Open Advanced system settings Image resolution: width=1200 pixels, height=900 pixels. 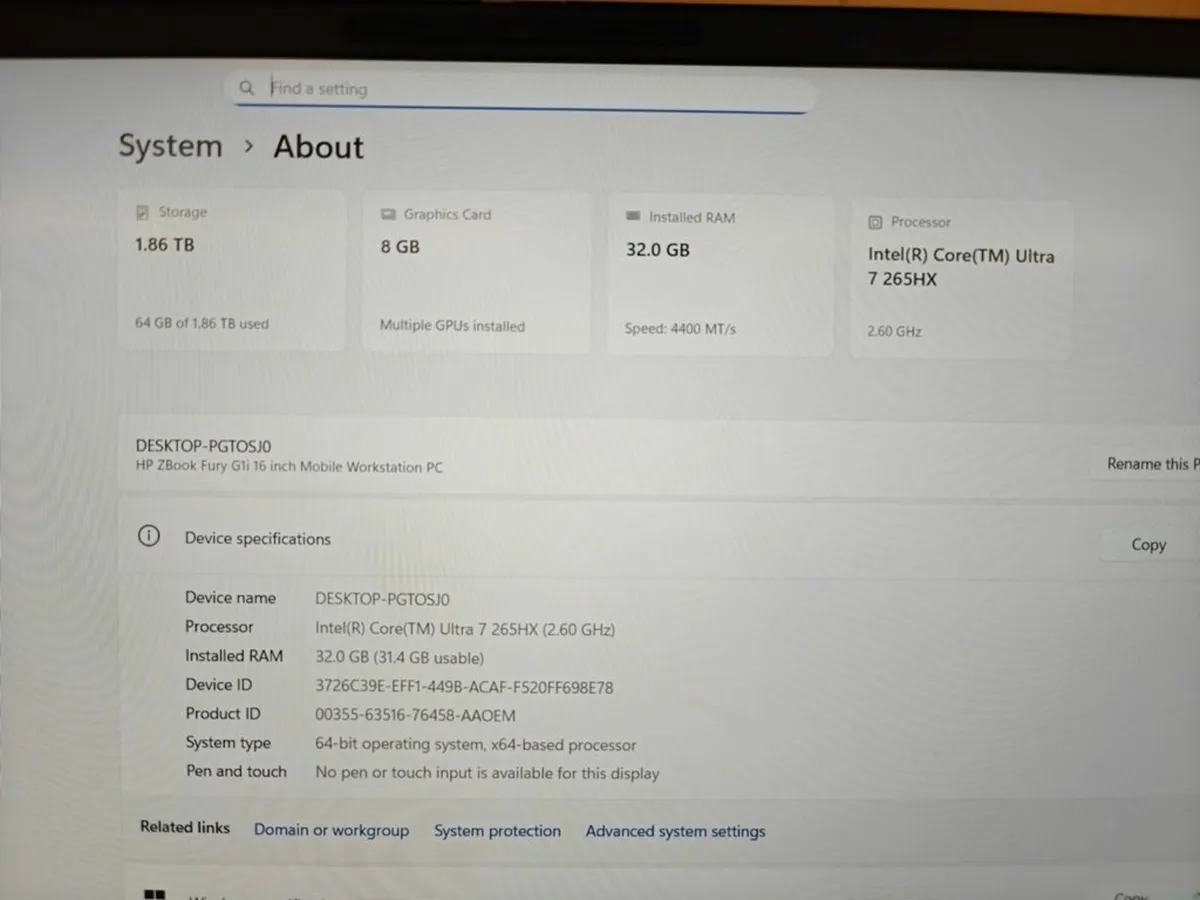tap(675, 830)
